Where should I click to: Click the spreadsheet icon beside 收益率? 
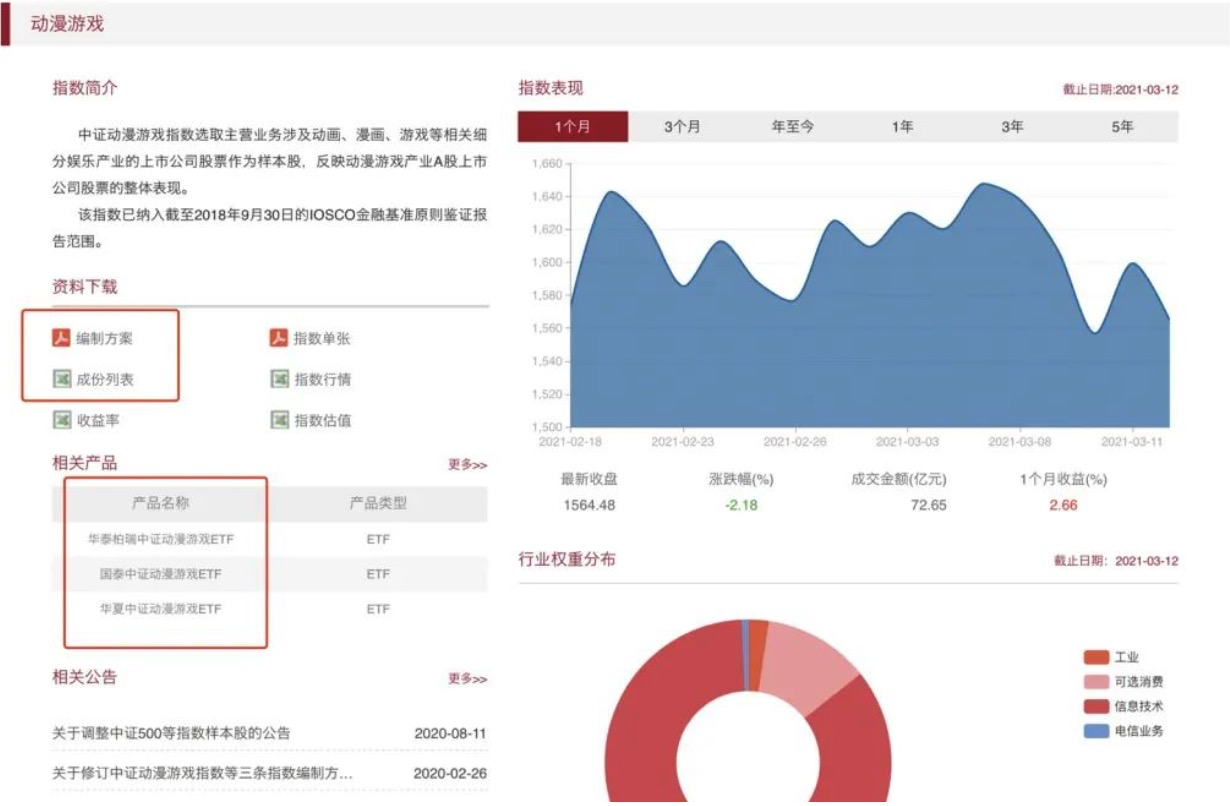[61, 420]
